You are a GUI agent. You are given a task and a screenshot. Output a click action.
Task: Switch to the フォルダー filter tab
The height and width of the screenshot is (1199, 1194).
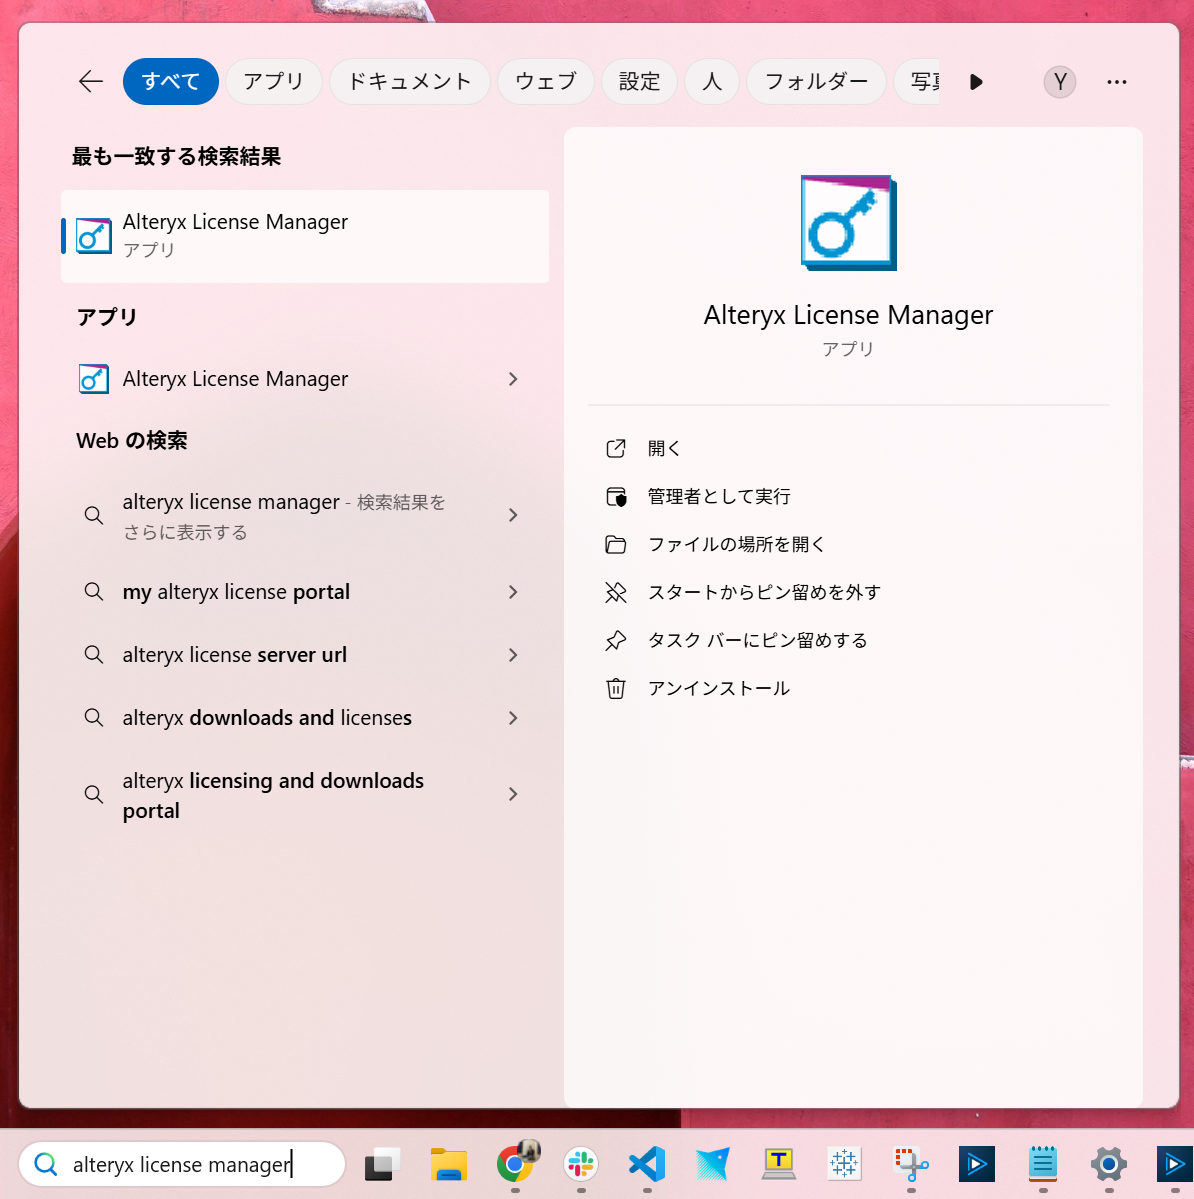816,81
